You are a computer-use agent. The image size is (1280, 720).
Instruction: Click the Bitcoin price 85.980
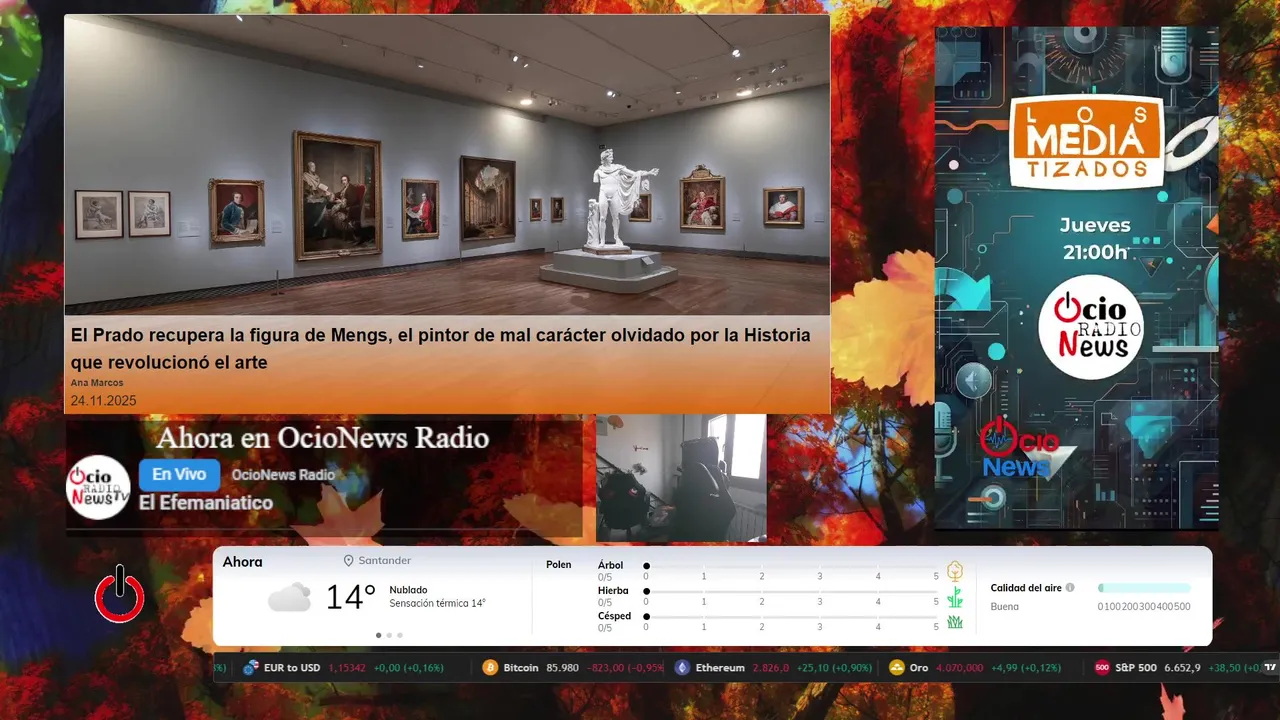point(563,668)
